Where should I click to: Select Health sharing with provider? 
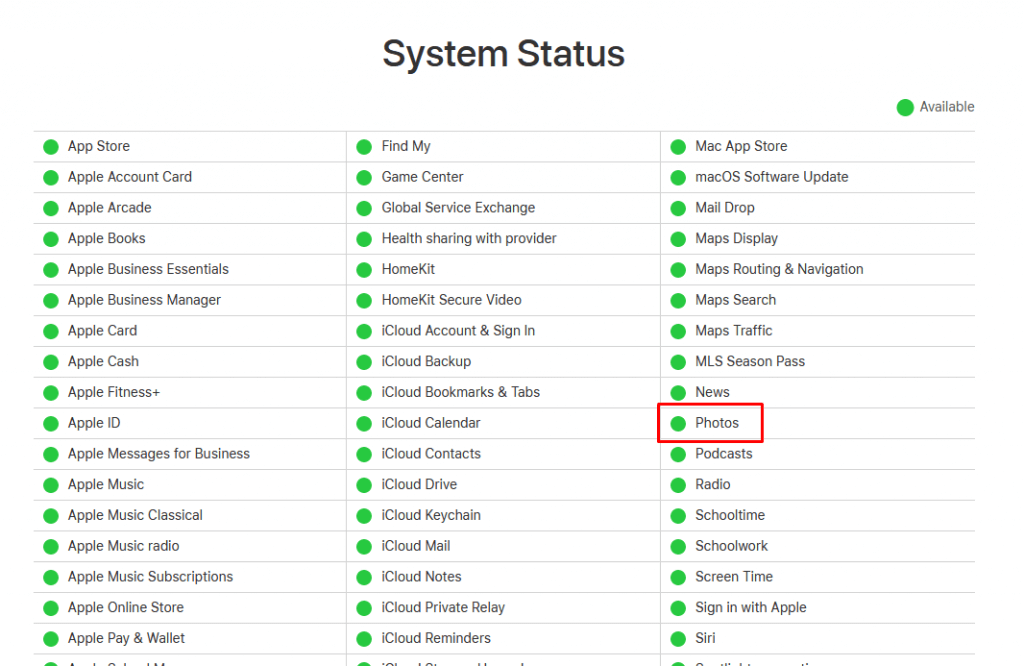pyautogui.click(x=469, y=238)
